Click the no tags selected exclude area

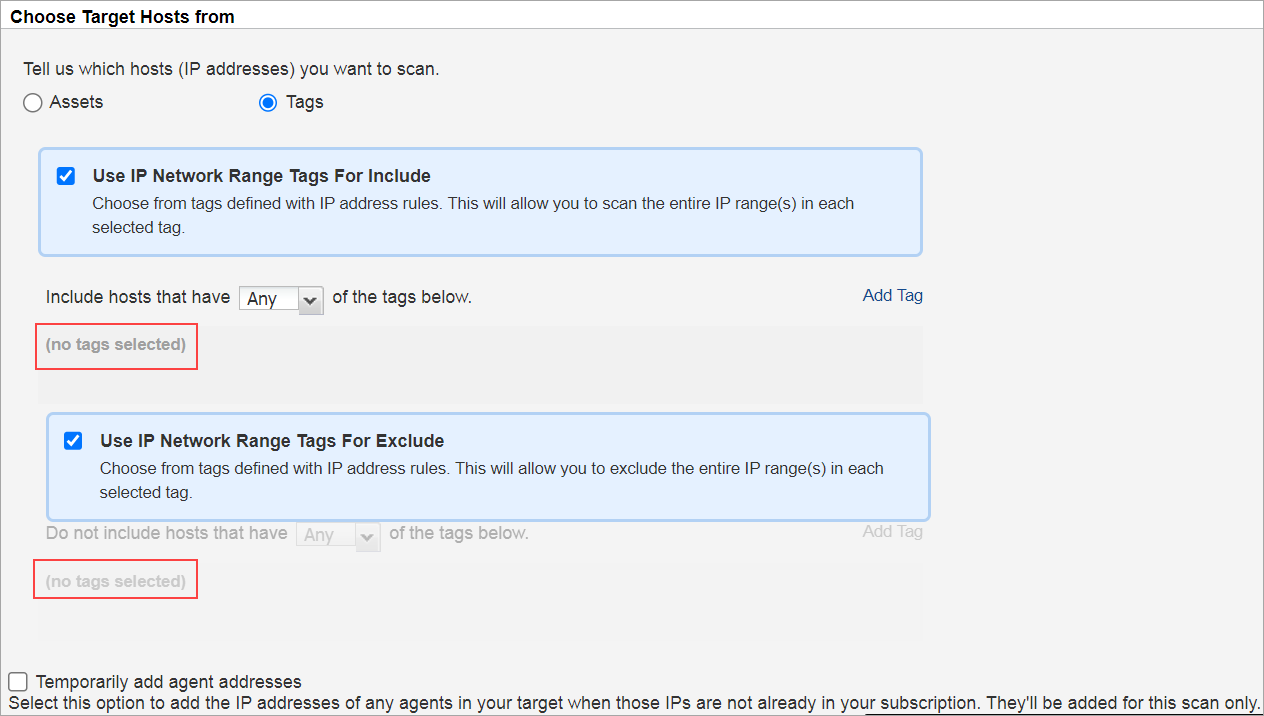point(115,578)
